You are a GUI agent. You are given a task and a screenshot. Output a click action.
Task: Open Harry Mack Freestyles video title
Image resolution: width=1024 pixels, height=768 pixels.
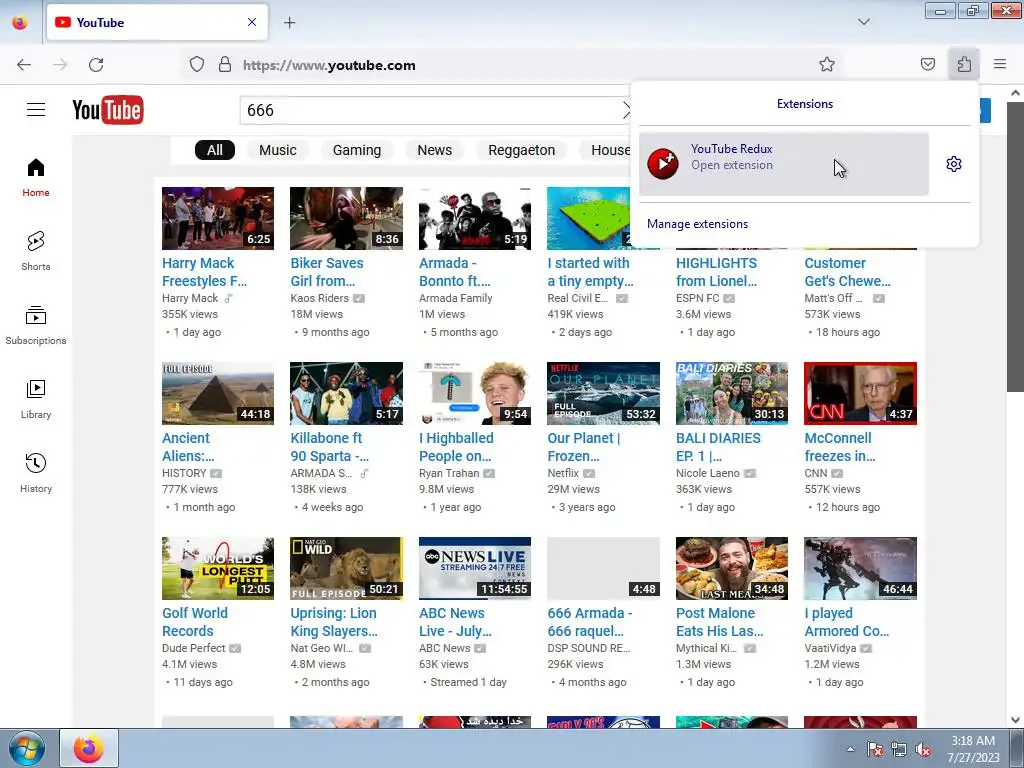point(204,272)
